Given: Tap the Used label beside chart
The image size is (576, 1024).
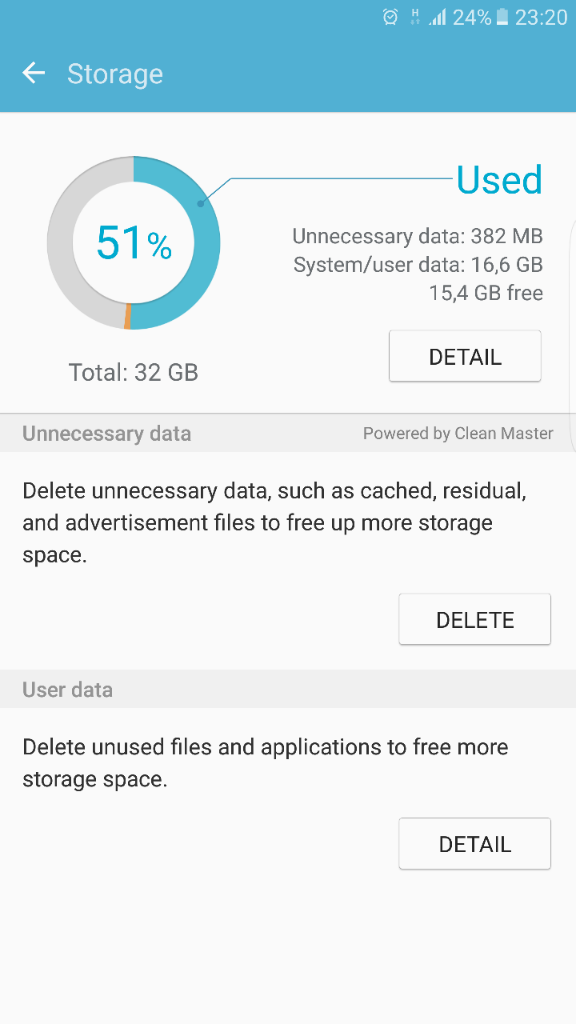Looking at the screenshot, I should [x=499, y=179].
